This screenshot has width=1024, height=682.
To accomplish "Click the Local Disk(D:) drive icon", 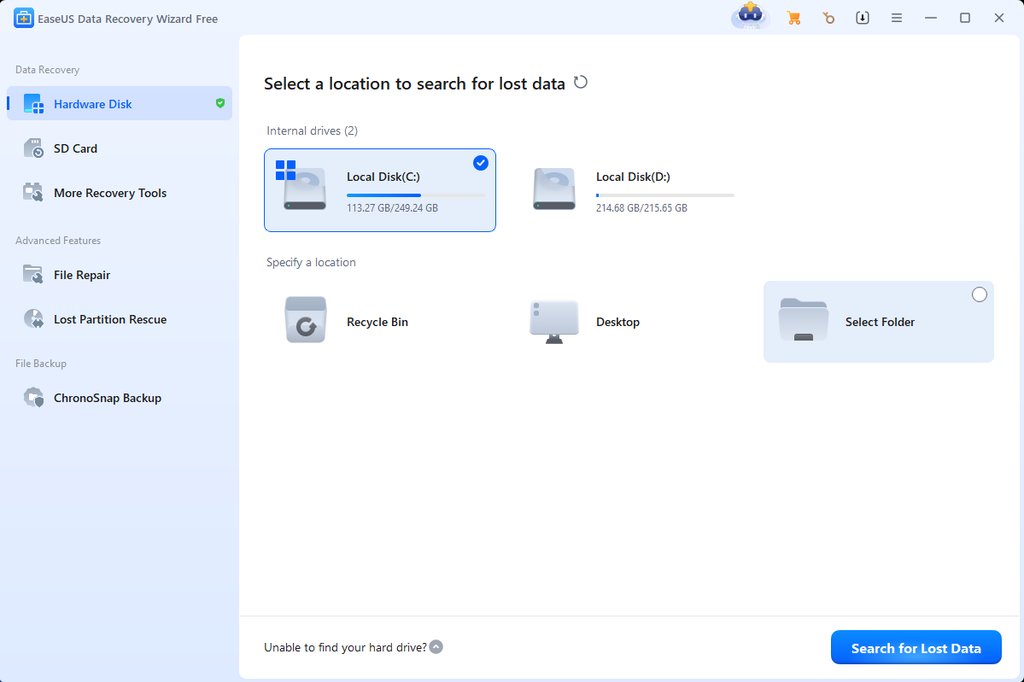I will (554, 189).
